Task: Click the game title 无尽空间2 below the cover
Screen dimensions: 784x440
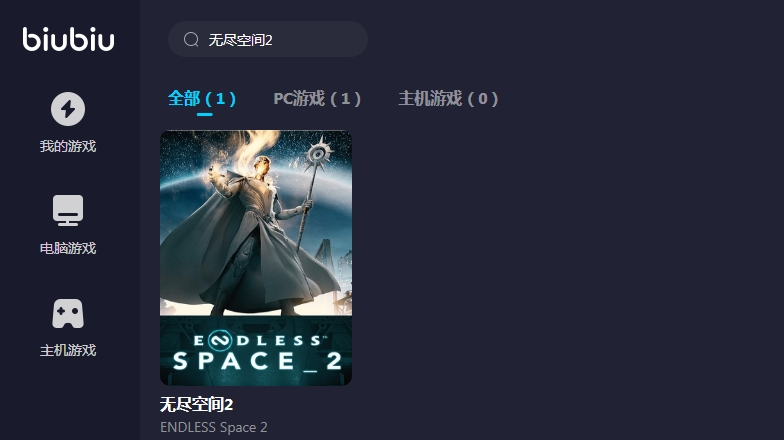Action: tap(196, 404)
